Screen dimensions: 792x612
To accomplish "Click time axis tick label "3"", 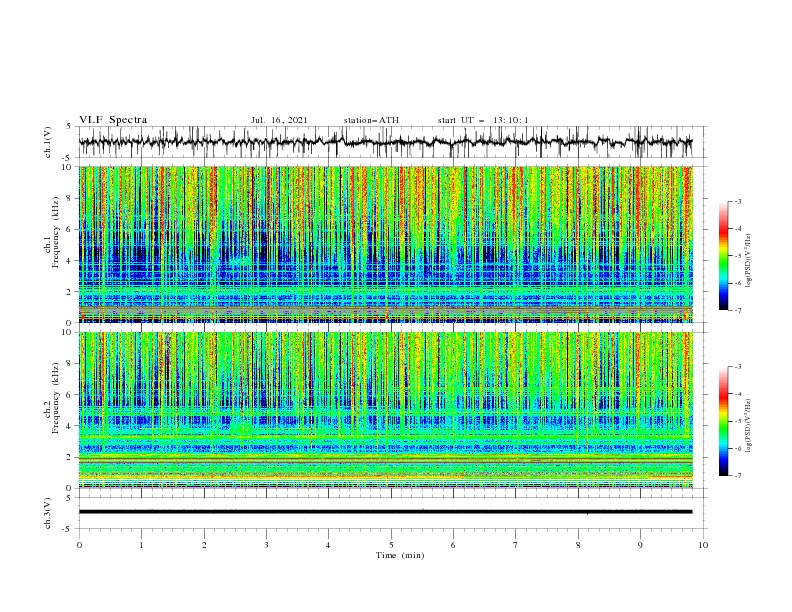I will (266, 545).
